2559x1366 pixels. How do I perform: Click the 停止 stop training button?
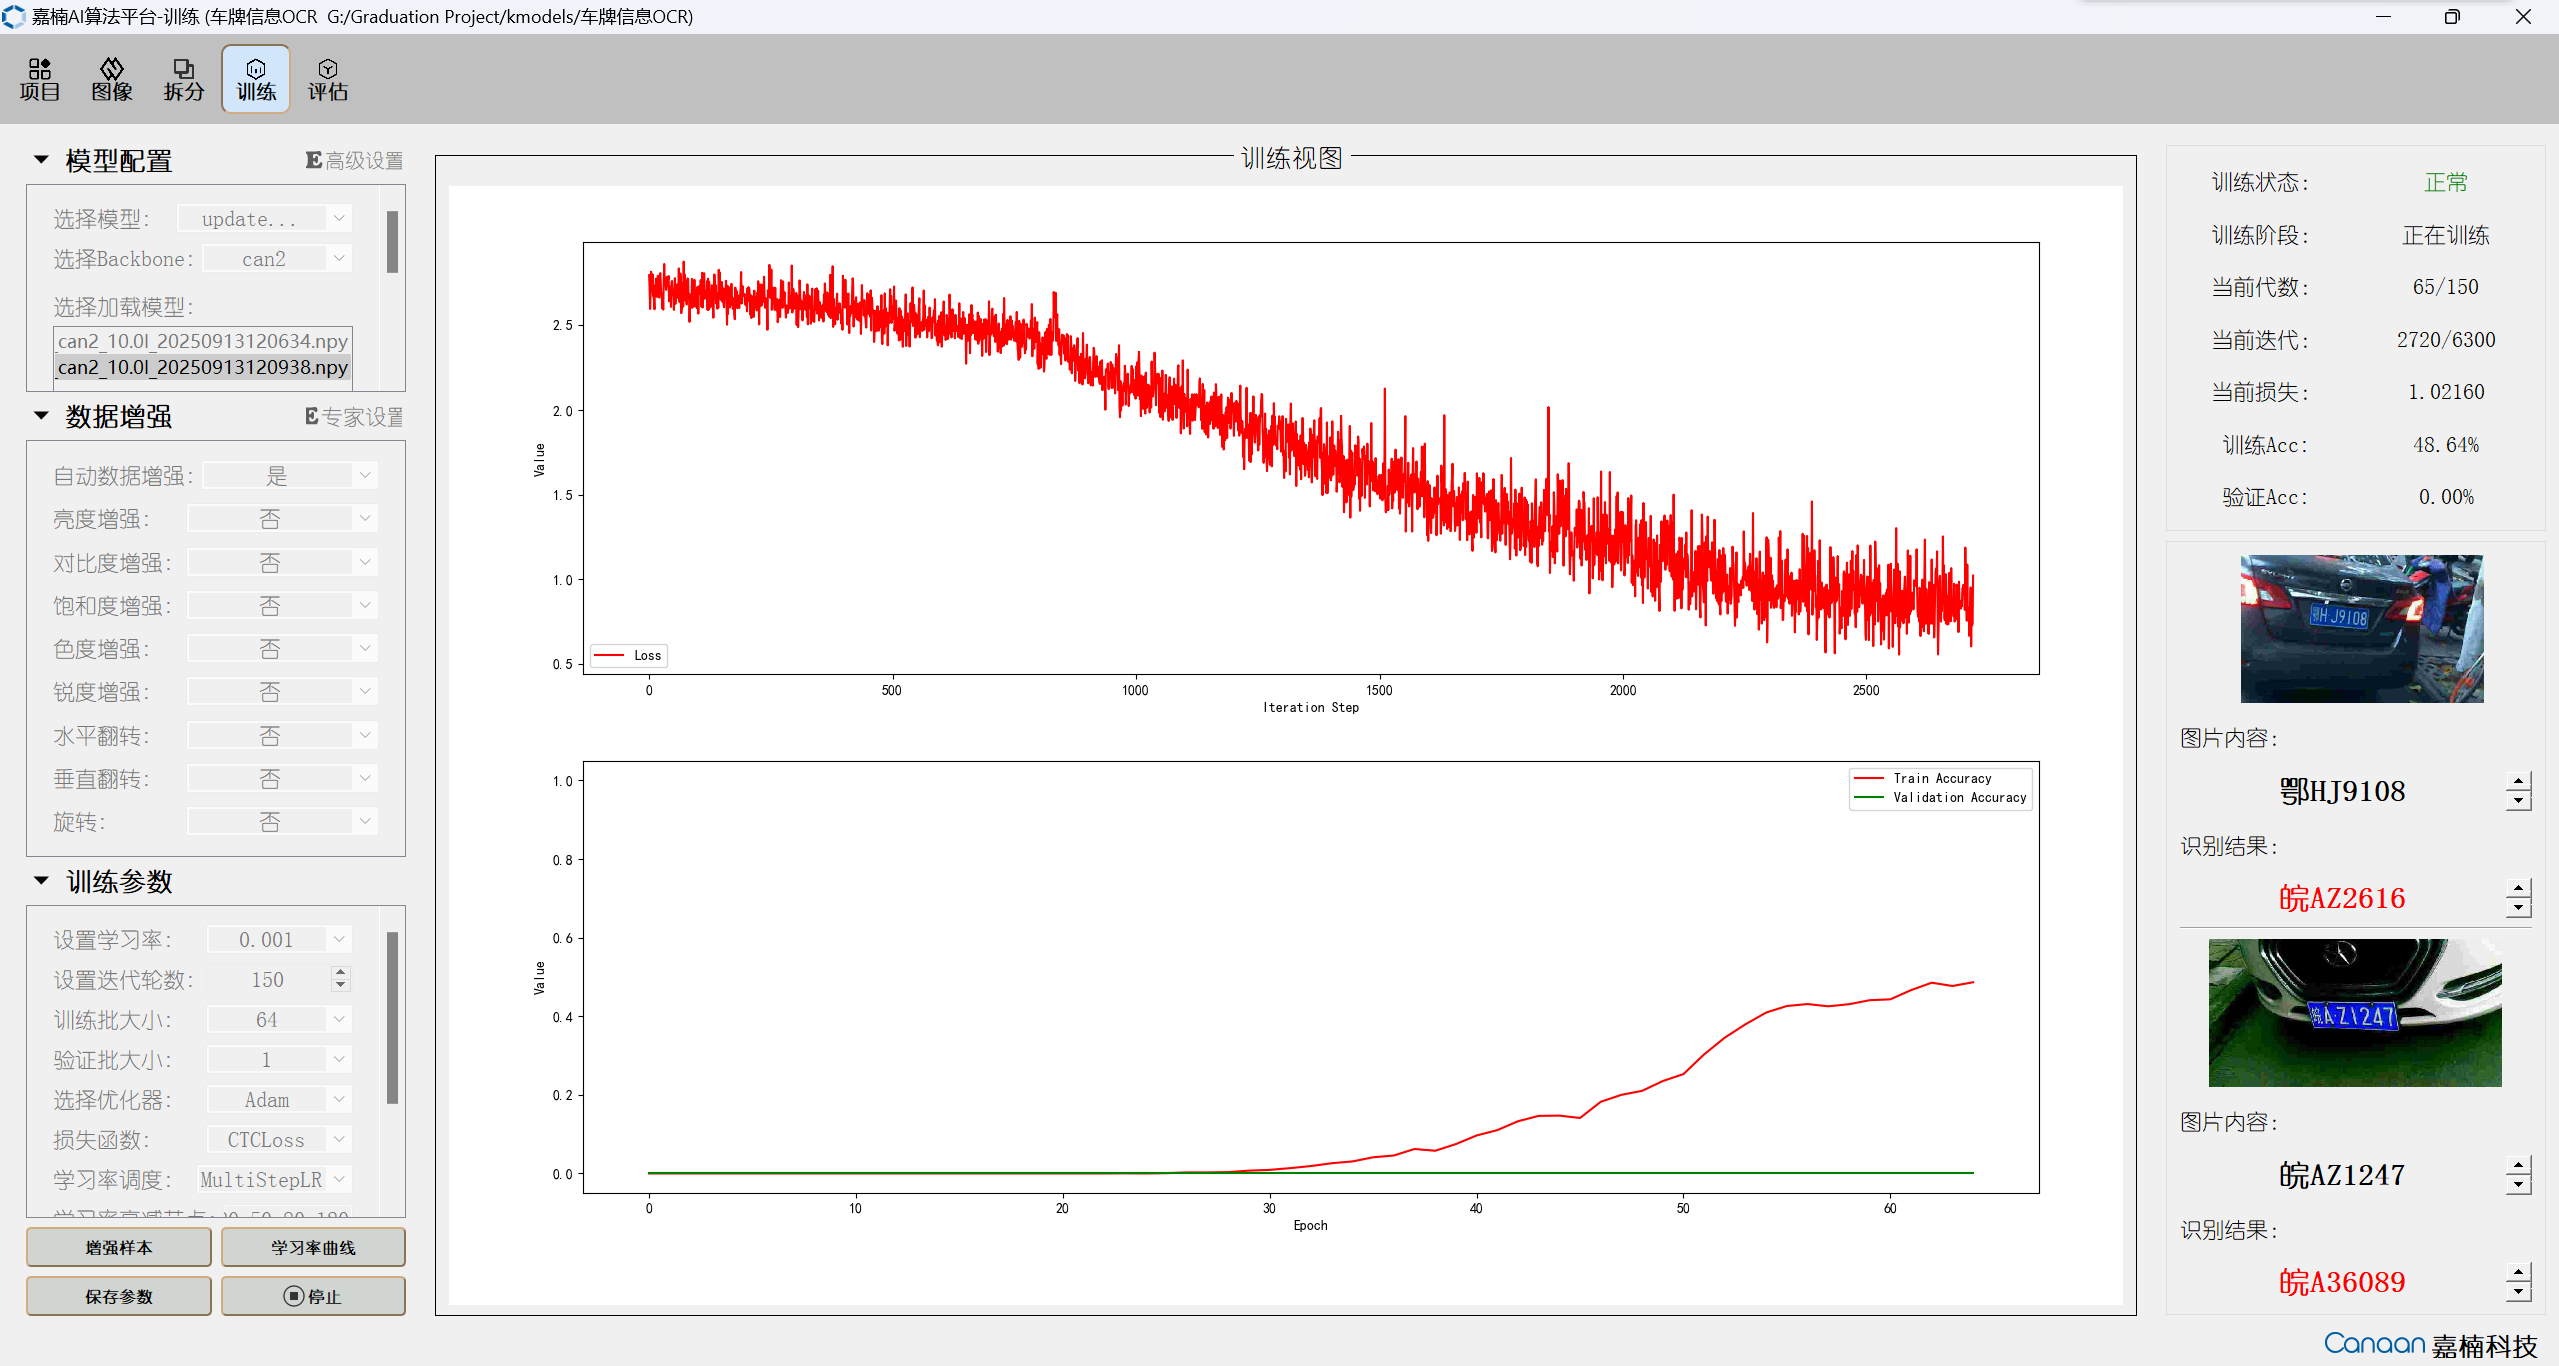tap(313, 1296)
